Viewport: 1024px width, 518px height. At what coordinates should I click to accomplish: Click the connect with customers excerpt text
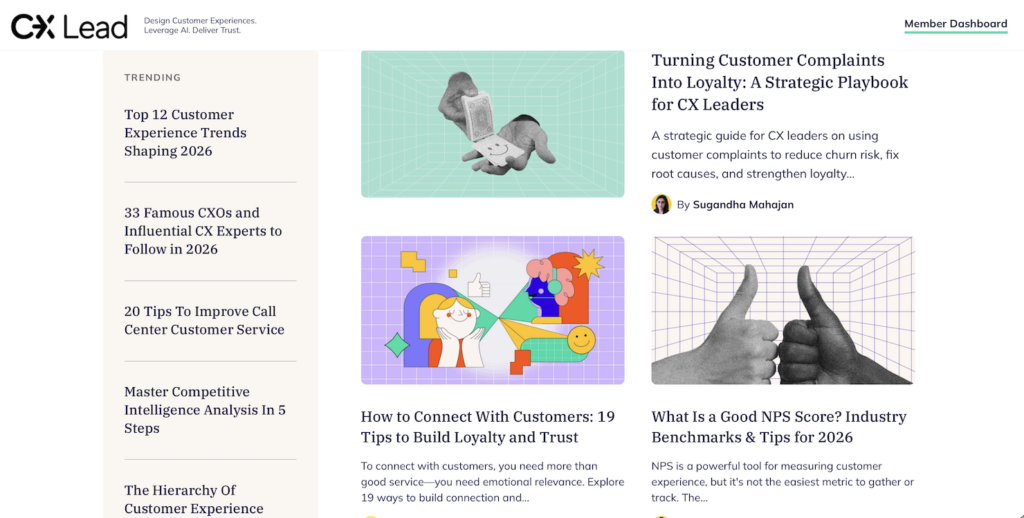coord(492,481)
